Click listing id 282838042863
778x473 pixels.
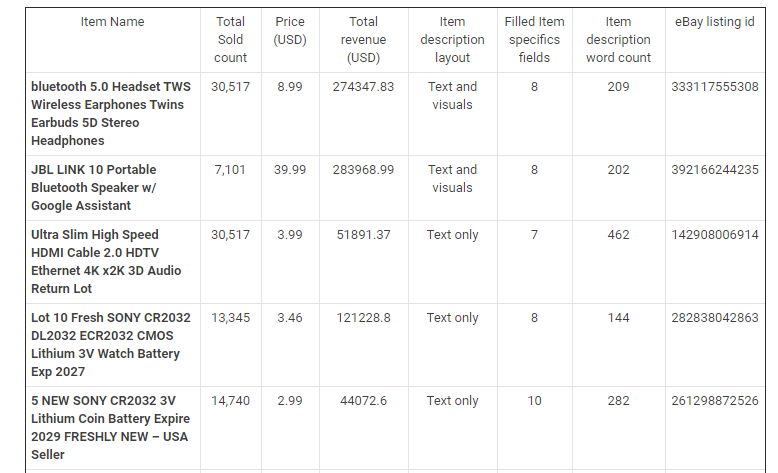pos(714,318)
